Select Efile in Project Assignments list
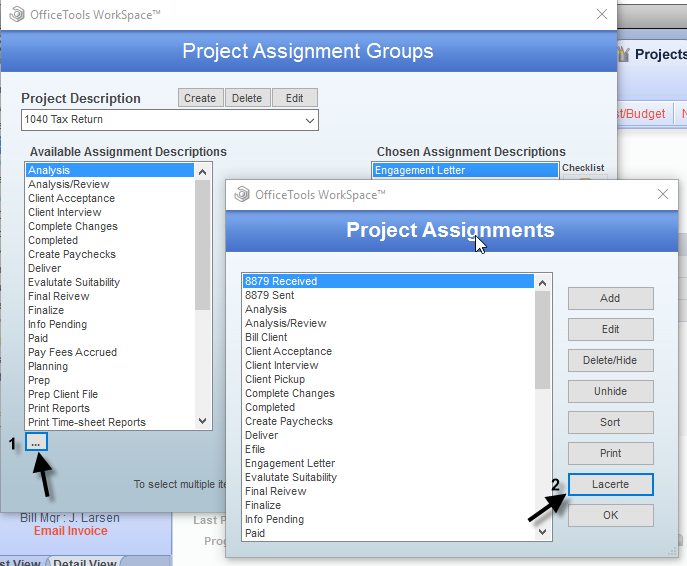Viewport: 687px width, 566px height. [x=389, y=449]
